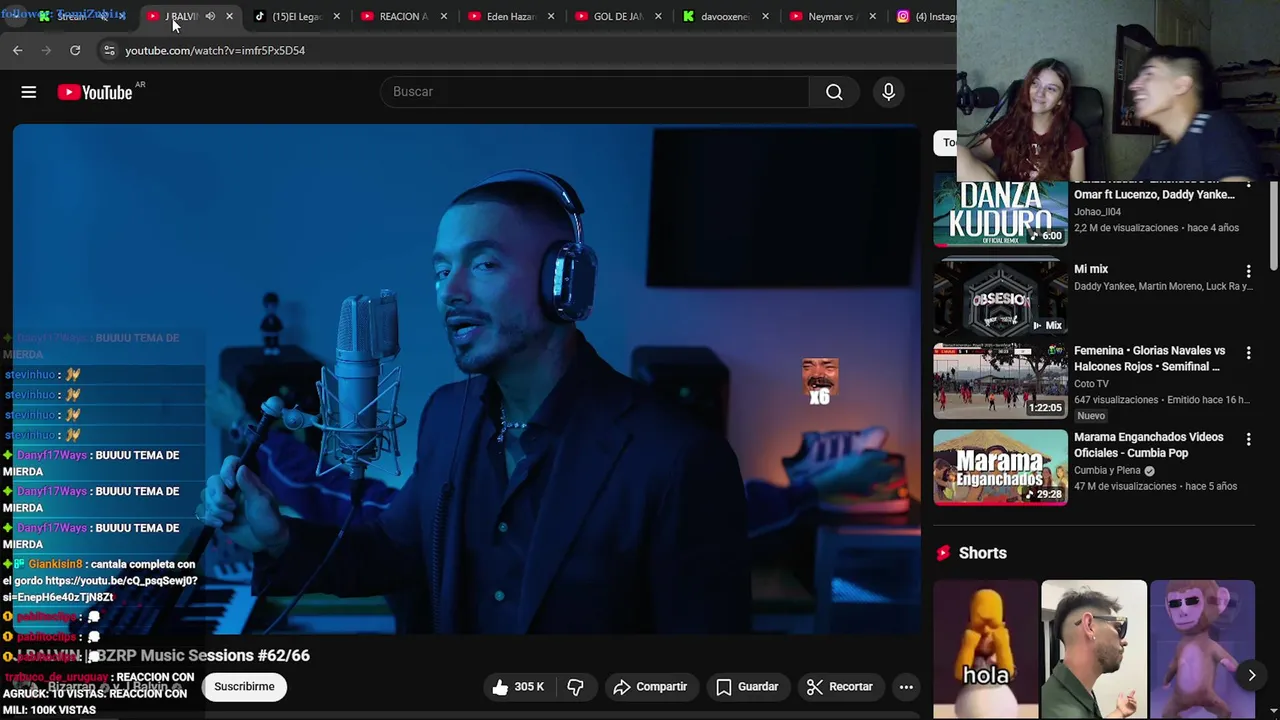Switch to the REACION A tab
The image size is (1280, 720).
(x=396, y=16)
